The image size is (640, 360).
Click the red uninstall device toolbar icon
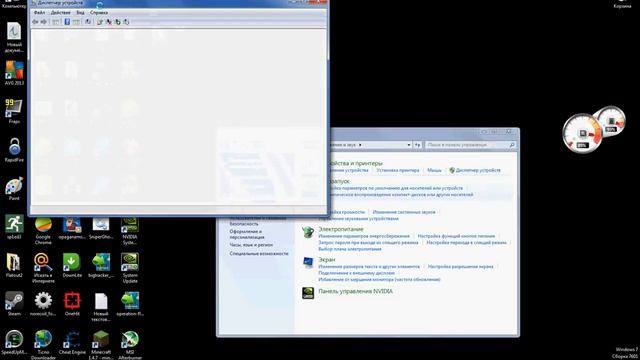coord(109,22)
